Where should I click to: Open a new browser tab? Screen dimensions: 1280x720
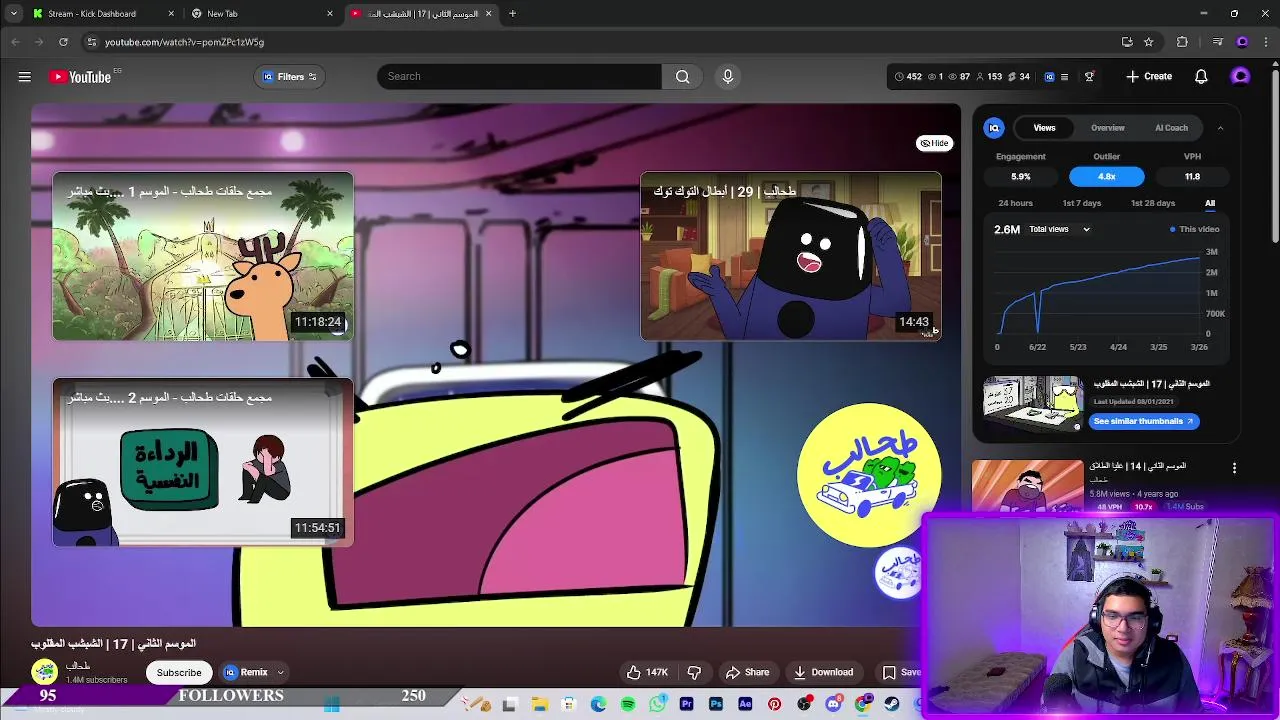click(x=512, y=14)
